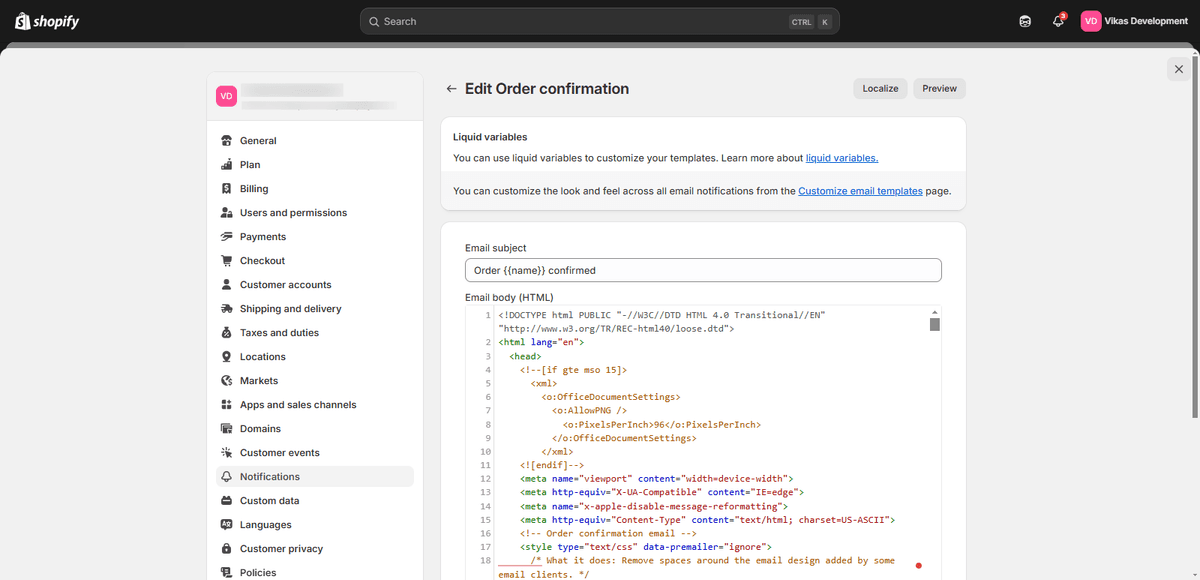The image size is (1200, 580).
Task: Click the Localize button
Action: pyautogui.click(x=880, y=89)
